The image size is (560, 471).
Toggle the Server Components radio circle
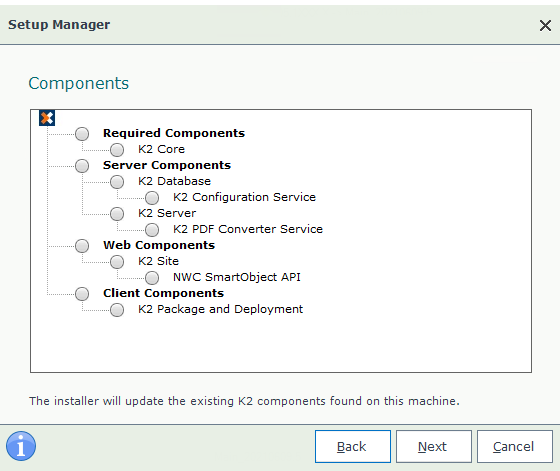[82, 166]
